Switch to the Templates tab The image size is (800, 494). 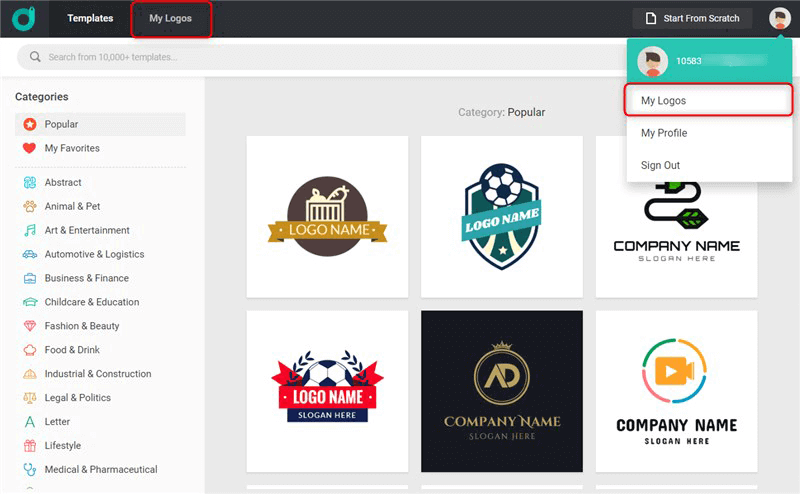coord(90,18)
